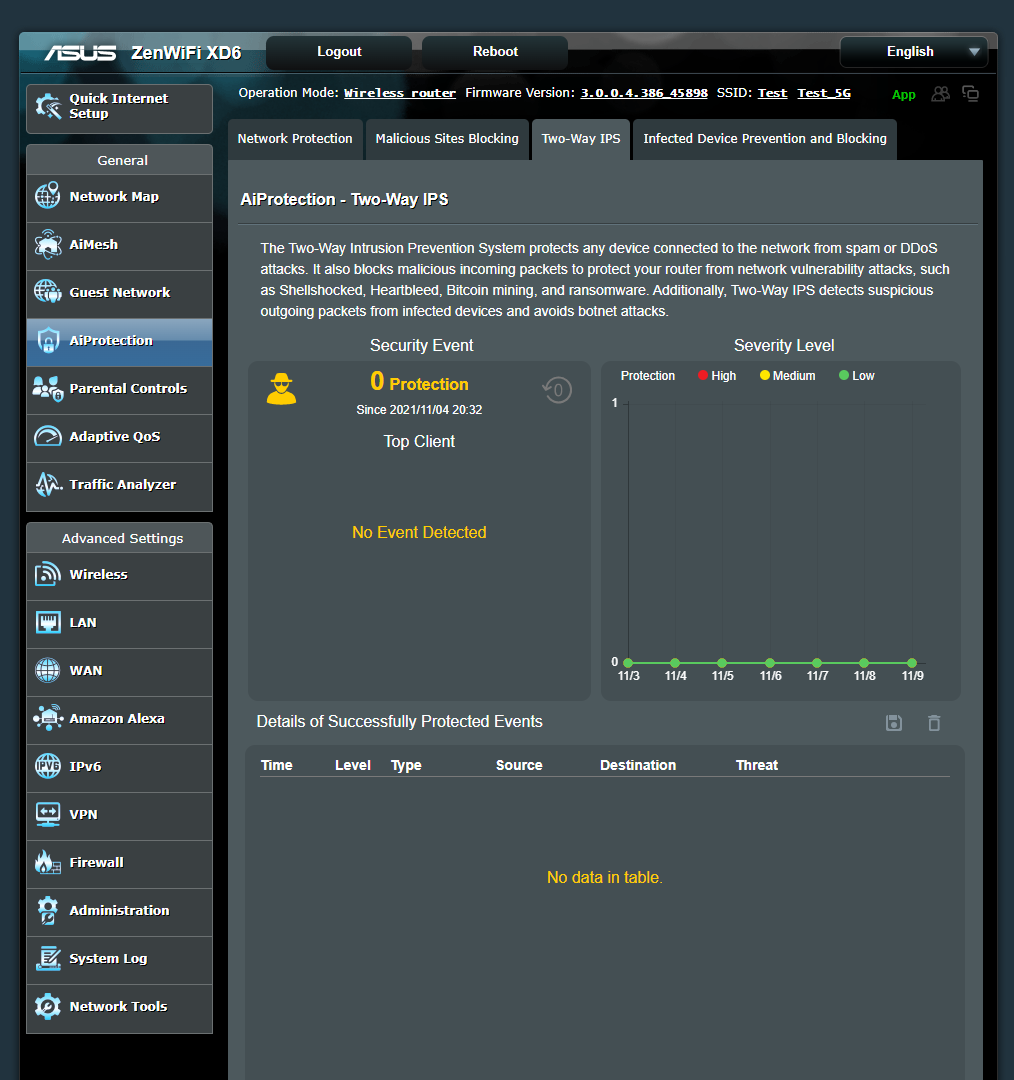Open System Log icon in sidebar
This screenshot has width=1014, height=1080.
(48, 958)
